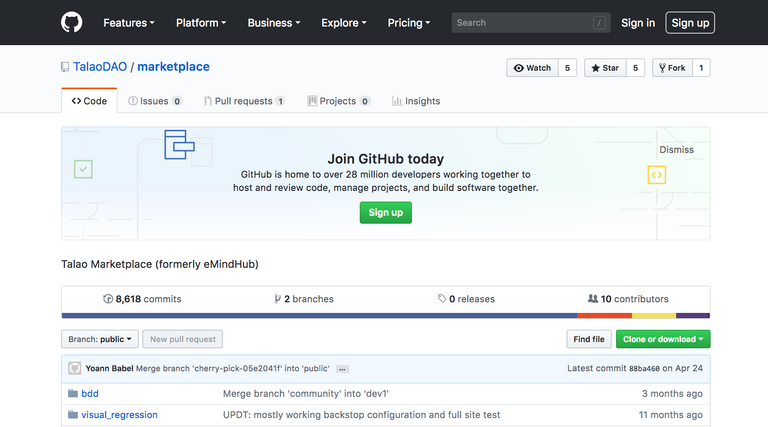768x427 pixels.
Task: Click the New pull request button
Action: [x=183, y=339]
